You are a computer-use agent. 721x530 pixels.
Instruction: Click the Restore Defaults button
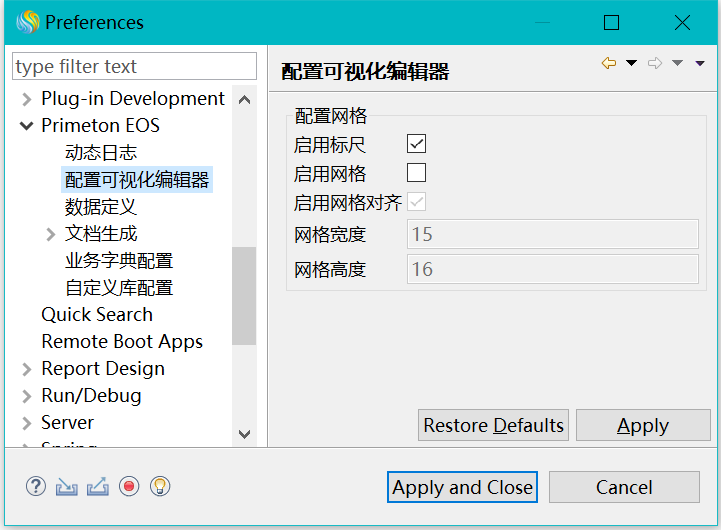493,425
